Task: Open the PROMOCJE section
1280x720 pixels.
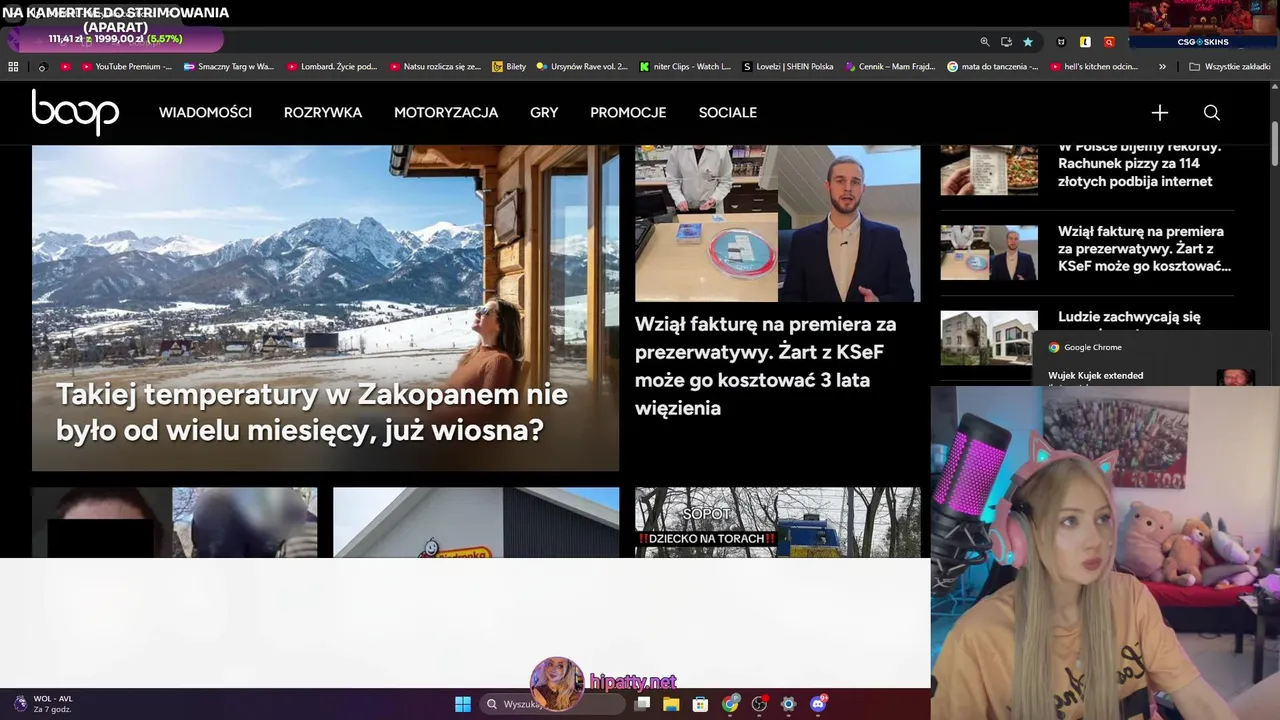Action: pyautogui.click(x=628, y=113)
